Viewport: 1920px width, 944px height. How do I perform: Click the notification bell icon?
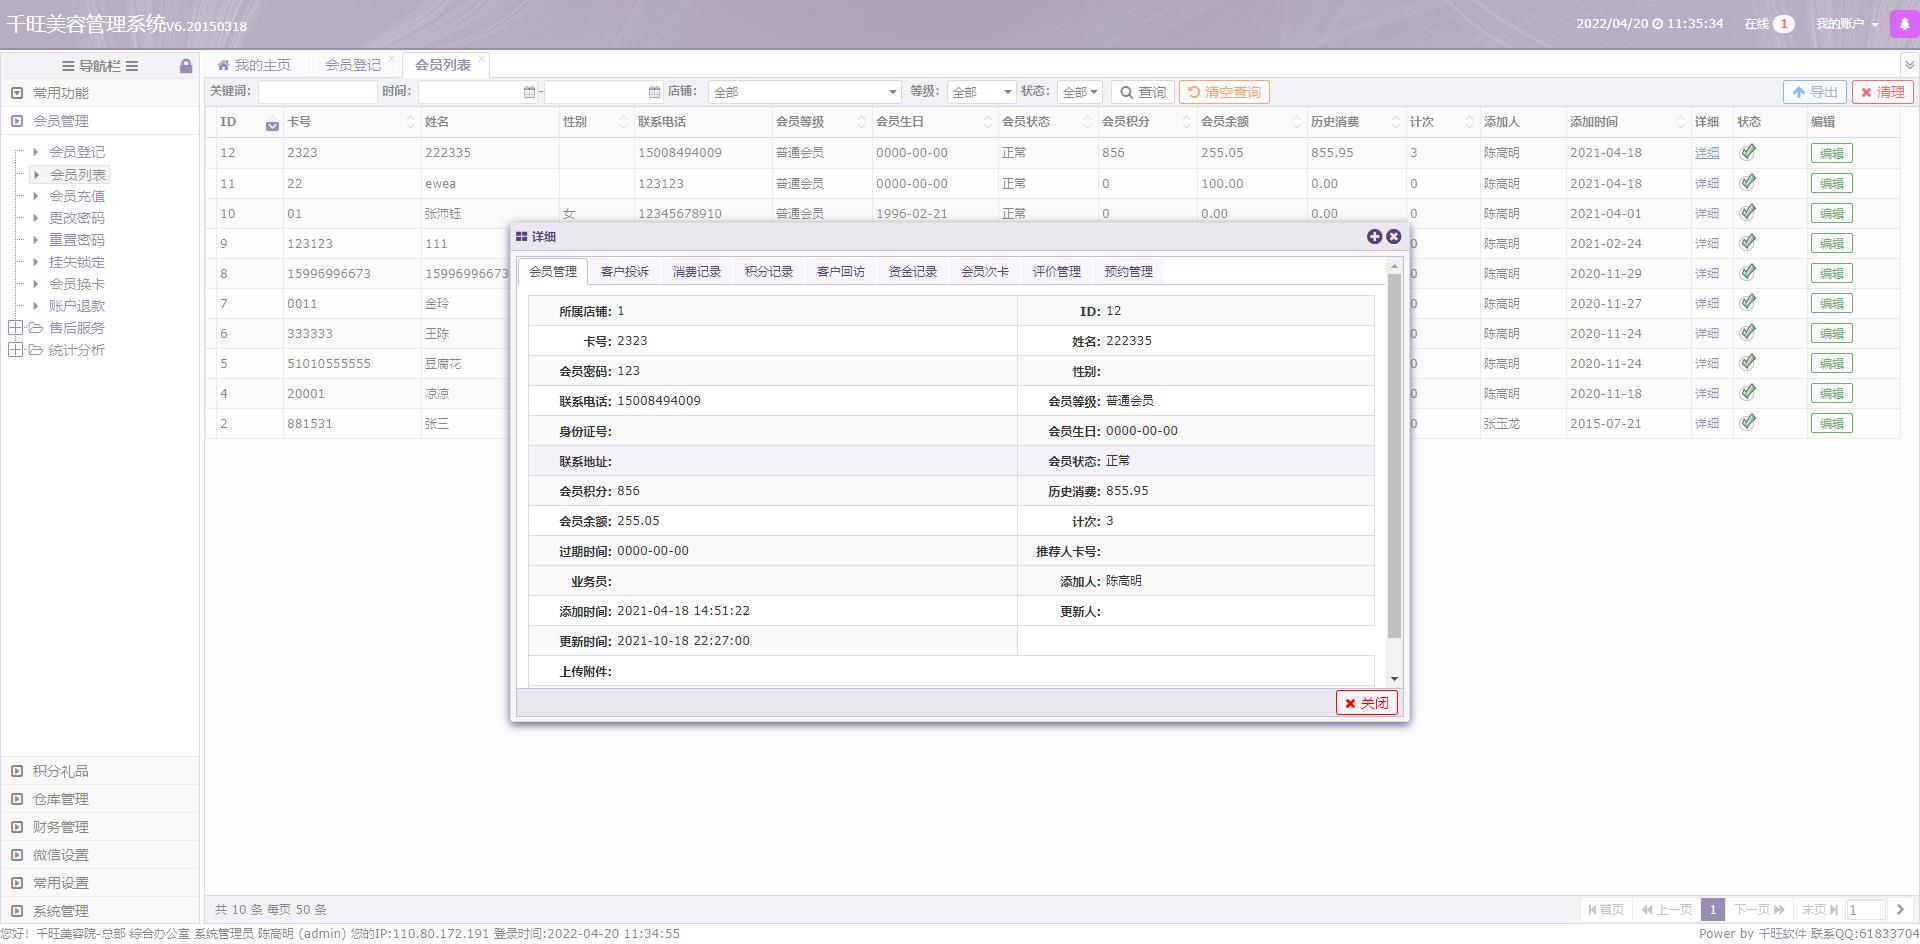click(x=1904, y=24)
